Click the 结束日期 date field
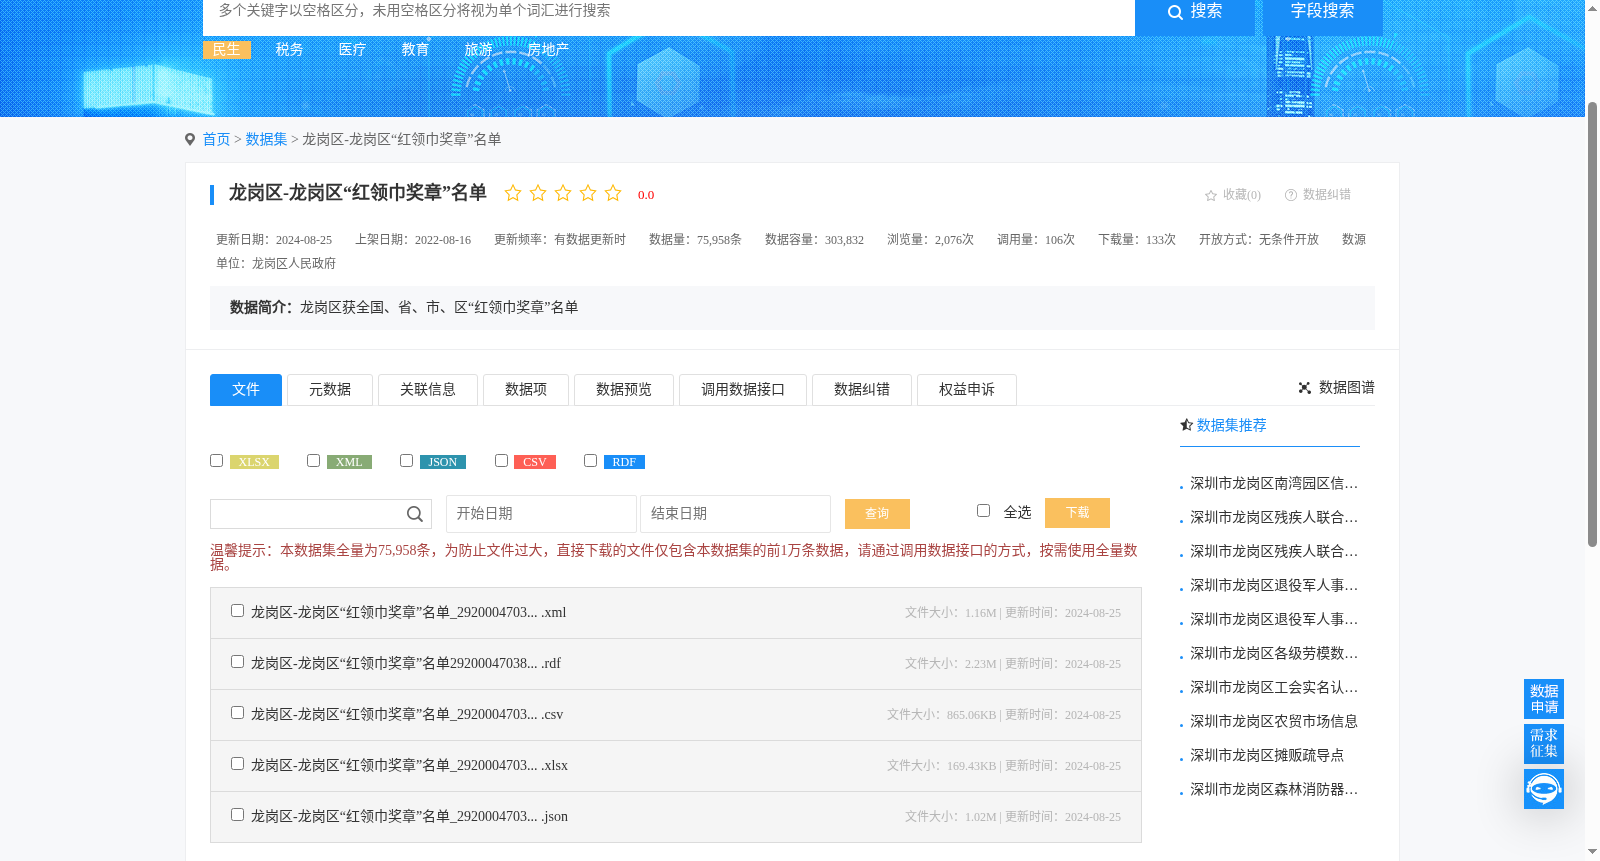 (x=735, y=514)
